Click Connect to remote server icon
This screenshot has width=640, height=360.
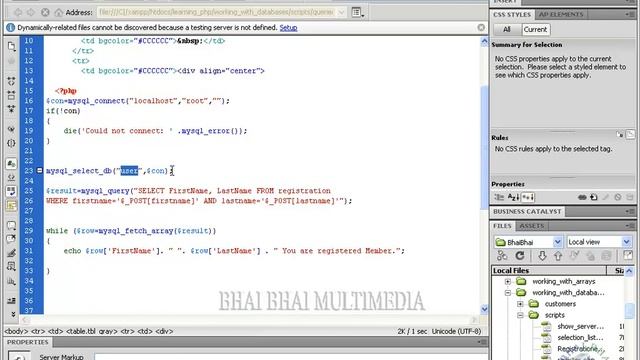pos(502,256)
